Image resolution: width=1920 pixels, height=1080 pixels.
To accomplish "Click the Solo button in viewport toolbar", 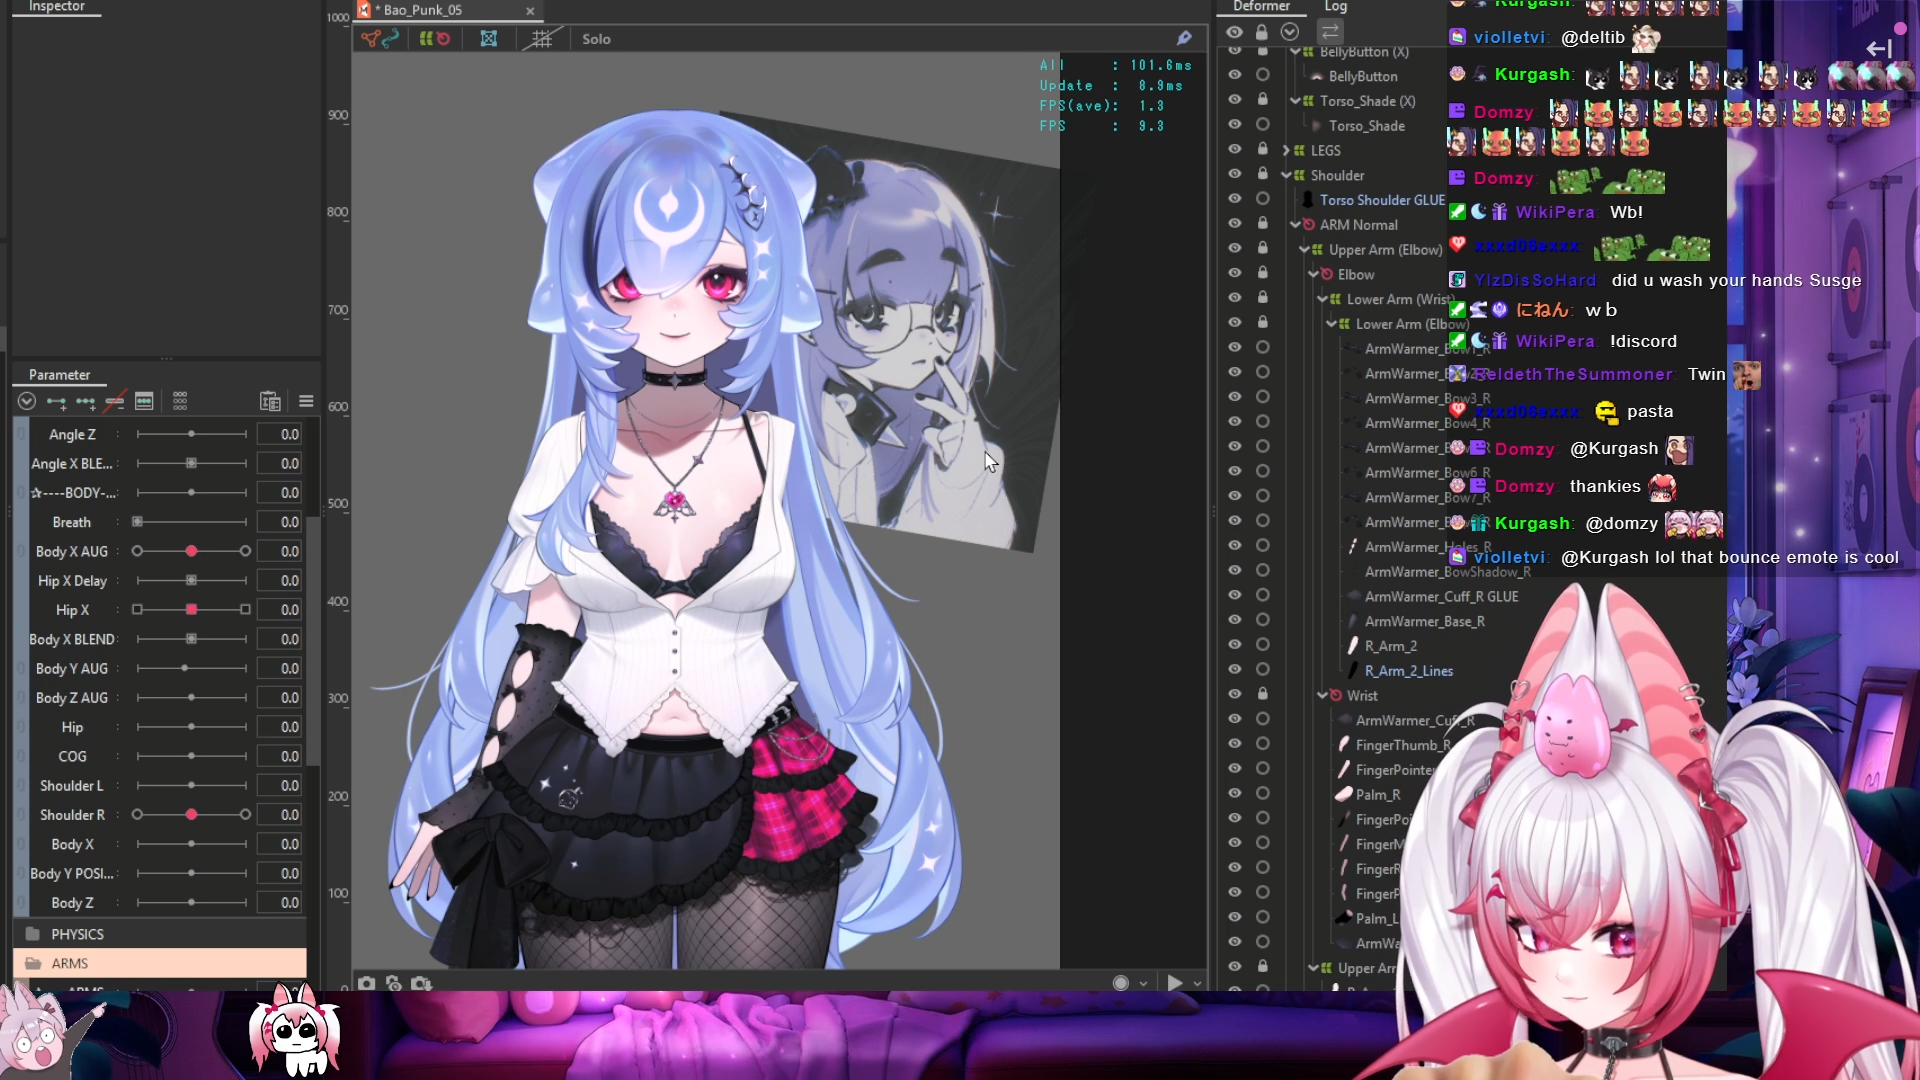I will pos(596,39).
